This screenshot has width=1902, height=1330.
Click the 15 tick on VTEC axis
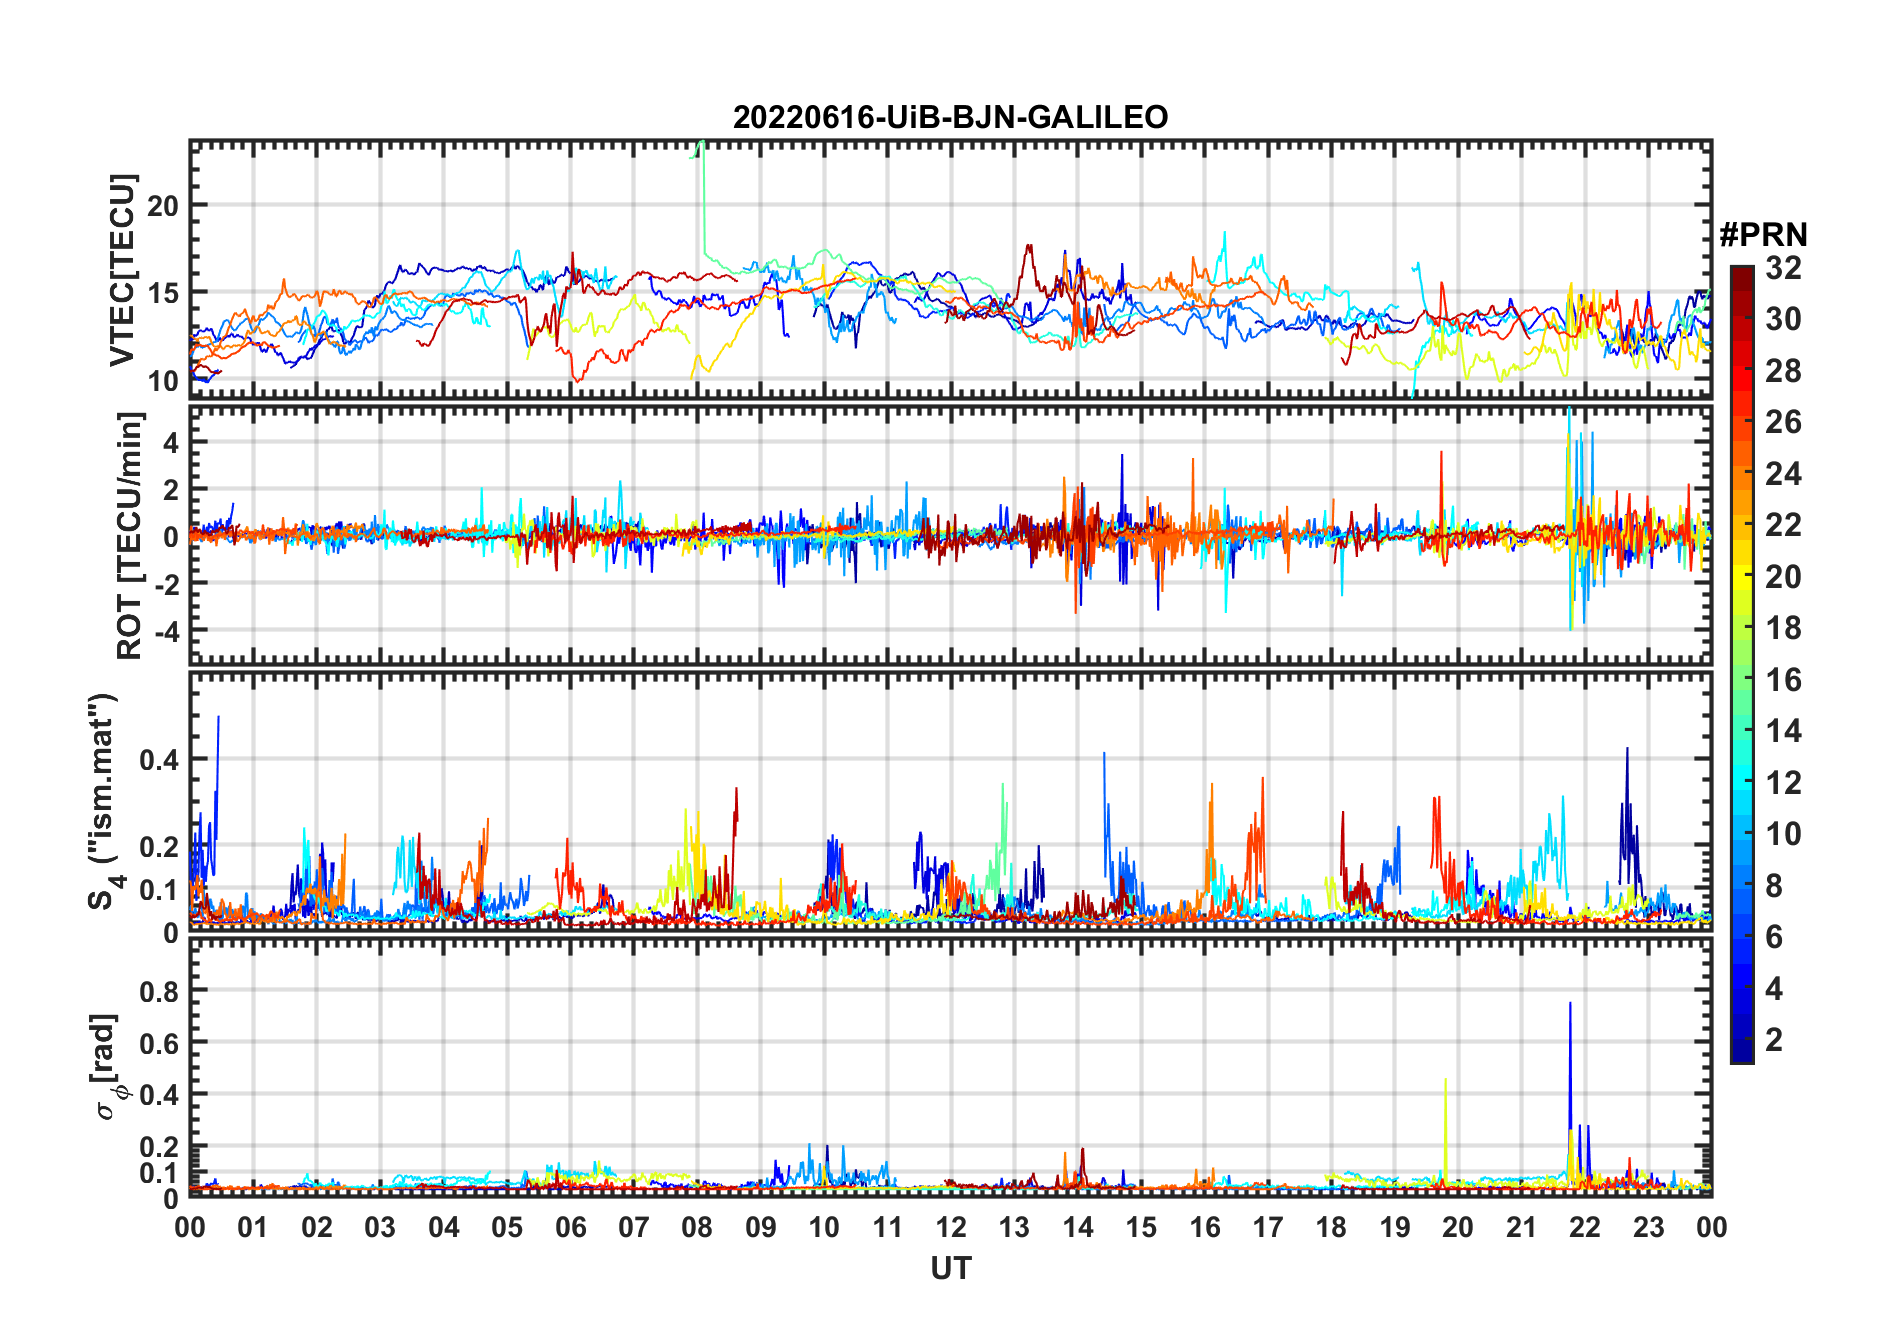tap(164, 294)
